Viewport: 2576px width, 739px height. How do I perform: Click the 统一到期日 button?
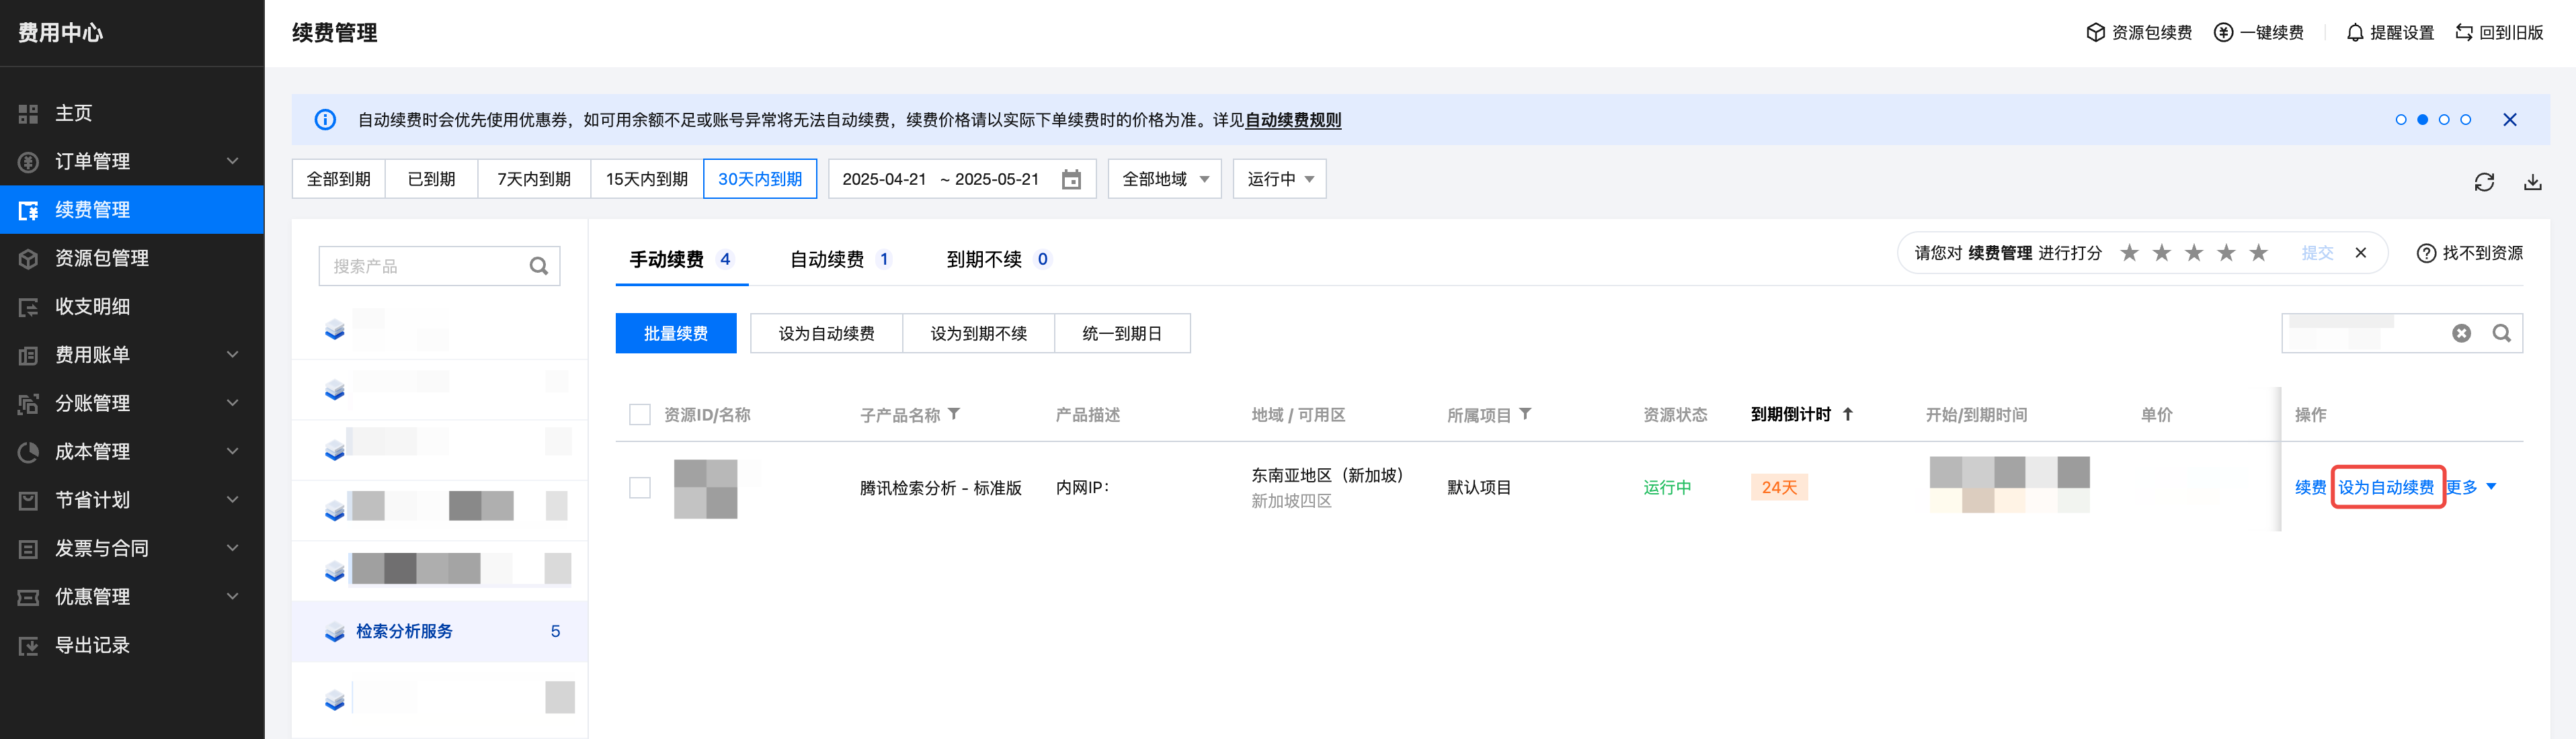coord(1122,334)
